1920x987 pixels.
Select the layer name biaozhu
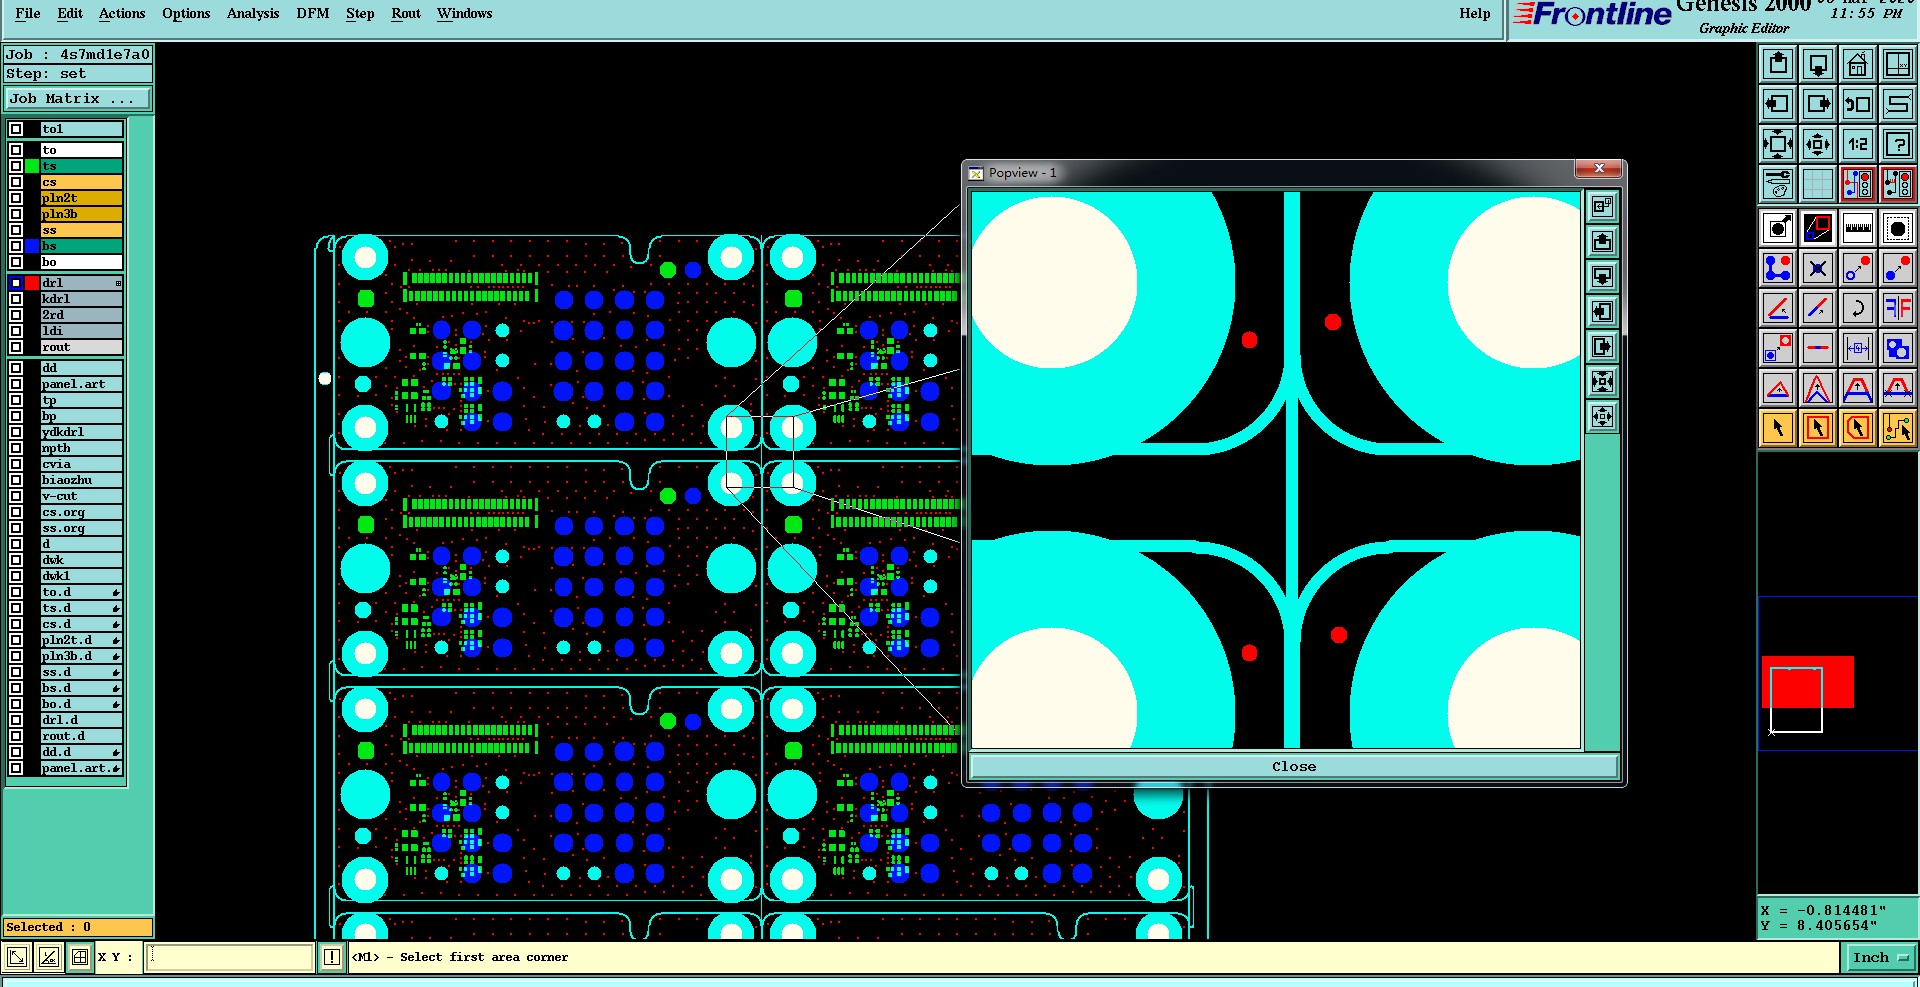click(82, 480)
